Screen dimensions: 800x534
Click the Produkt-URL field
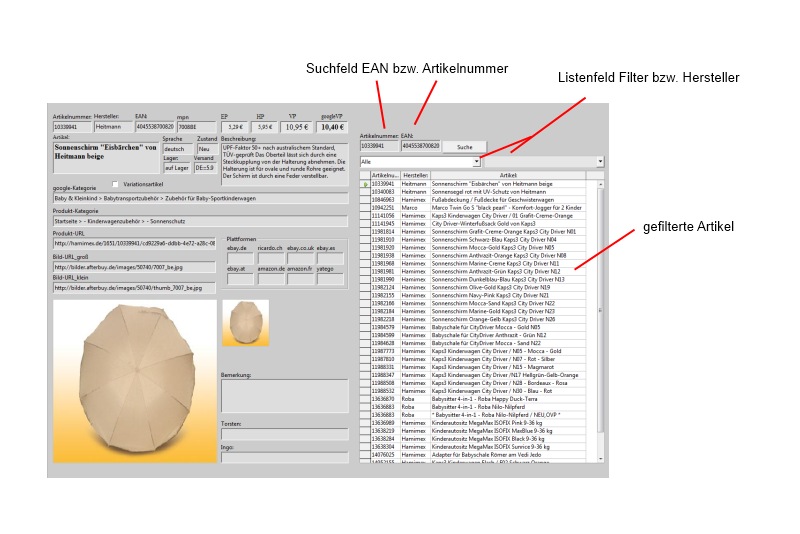click(x=134, y=244)
